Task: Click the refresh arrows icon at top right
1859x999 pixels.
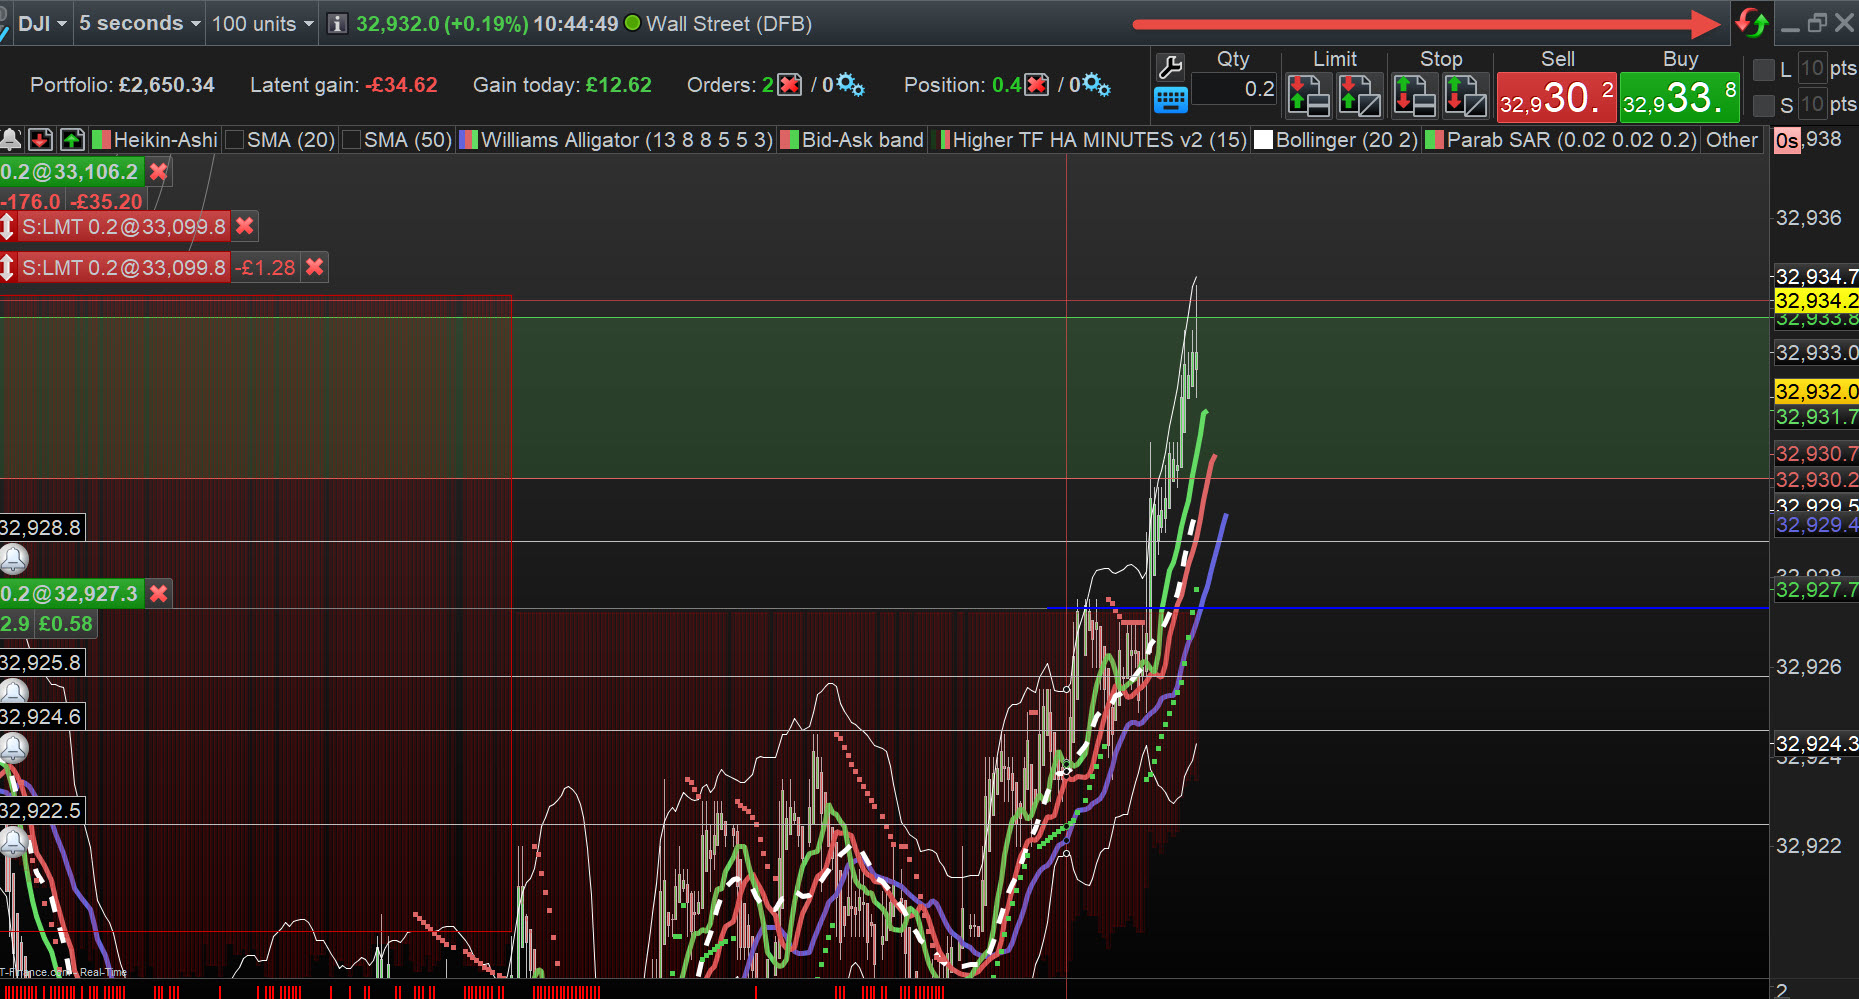Action: pyautogui.click(x=1751, y=23)
